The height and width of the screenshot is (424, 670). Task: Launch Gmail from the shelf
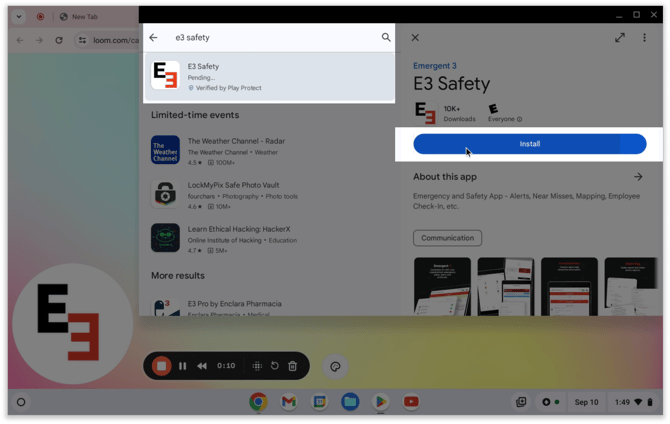288,402
